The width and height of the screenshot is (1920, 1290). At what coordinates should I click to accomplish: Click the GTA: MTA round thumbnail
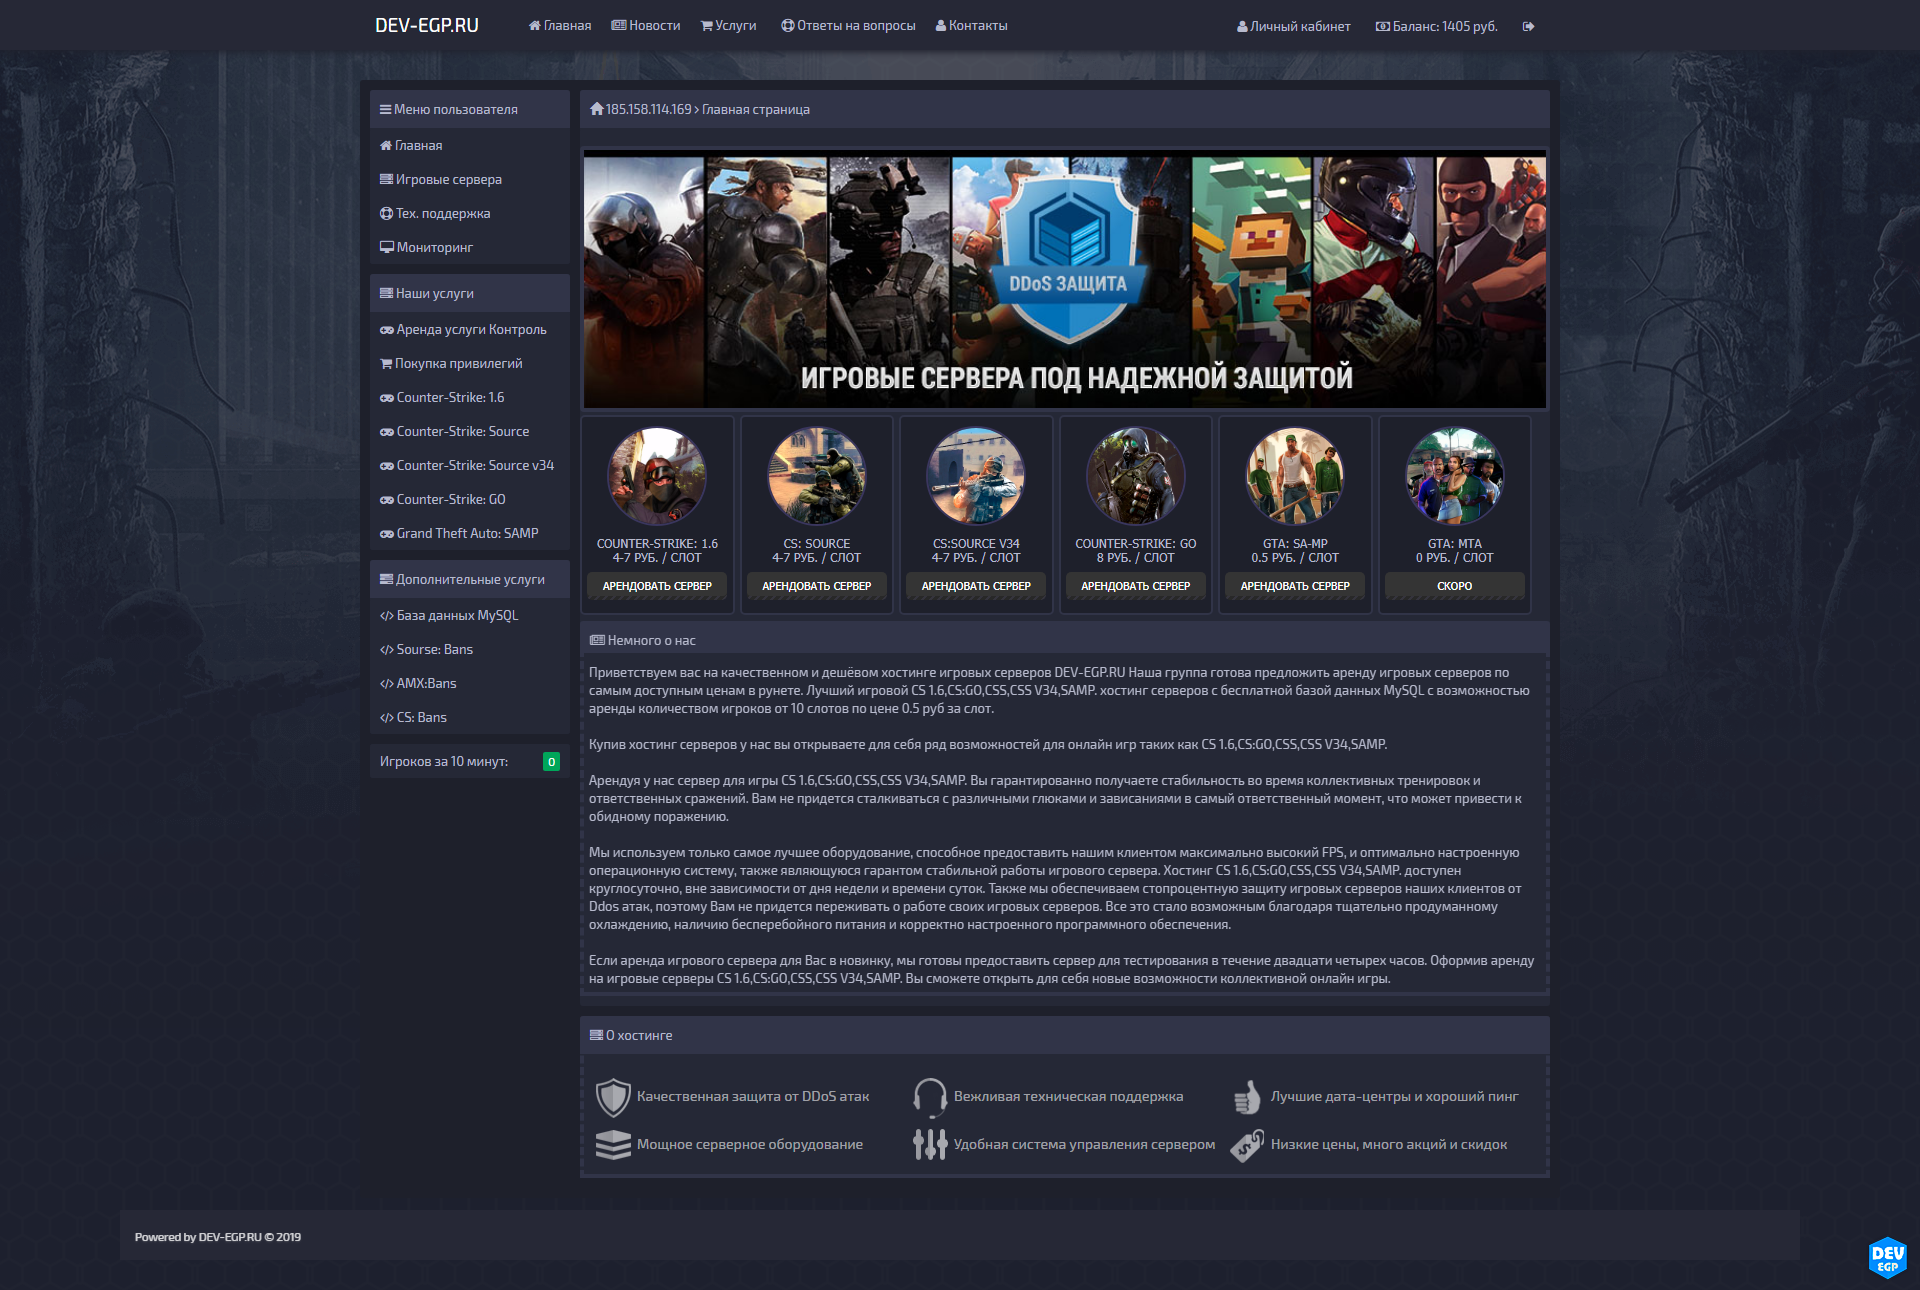[1454, 476]
